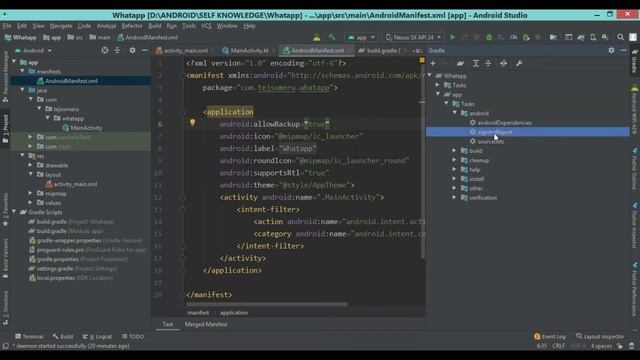640x360 pixels.
Task: Open the TODO tool window
Action: (x=133, y=337)
